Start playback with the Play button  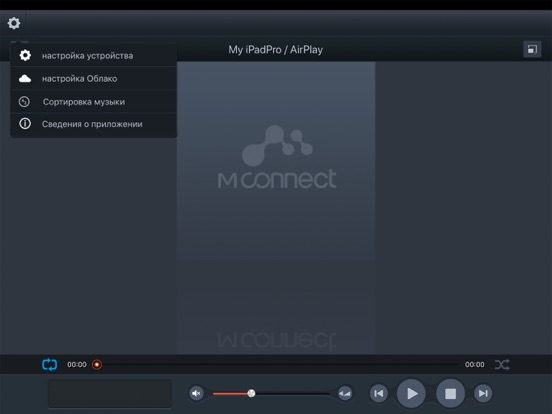pyautogui.click(x=411, y=393)
